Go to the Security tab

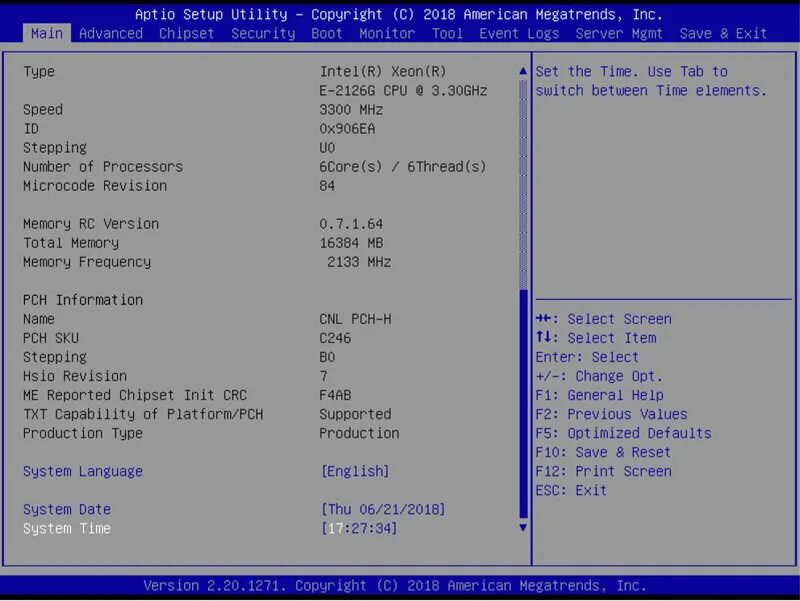(263, 34)
